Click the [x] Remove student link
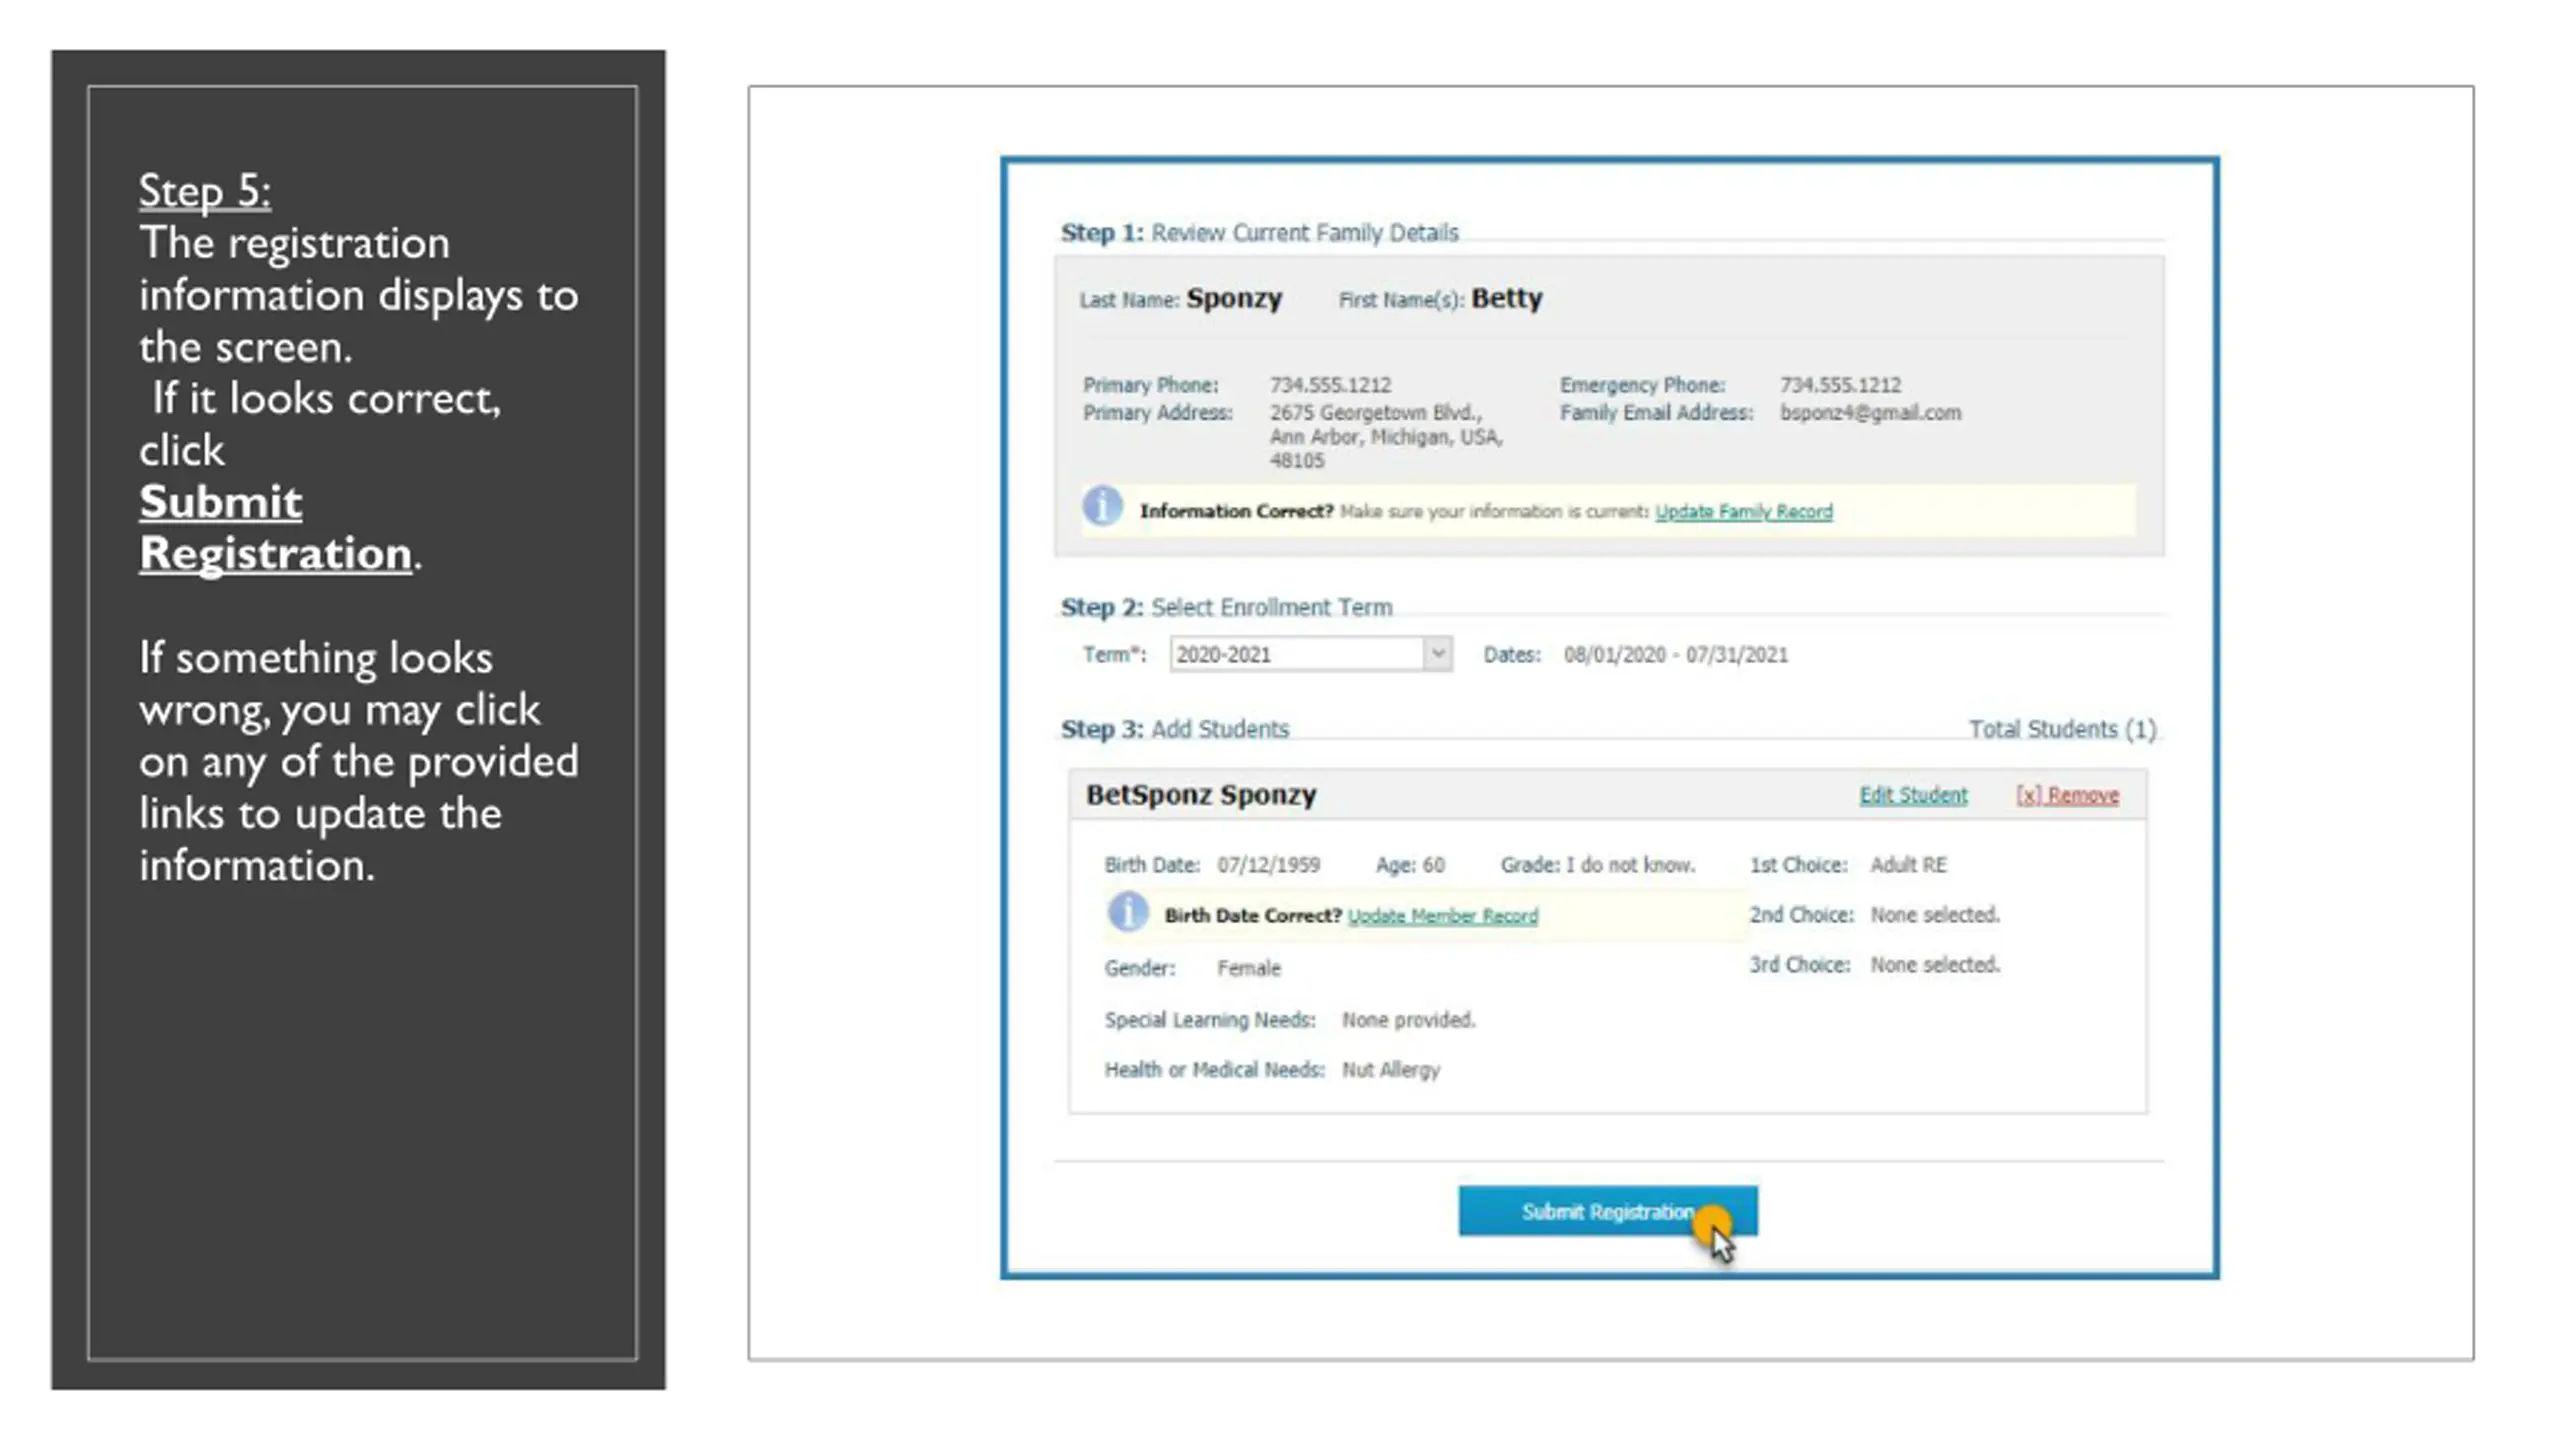The width and height of the screenshot is (2560, 1440). click(2067, 795)
